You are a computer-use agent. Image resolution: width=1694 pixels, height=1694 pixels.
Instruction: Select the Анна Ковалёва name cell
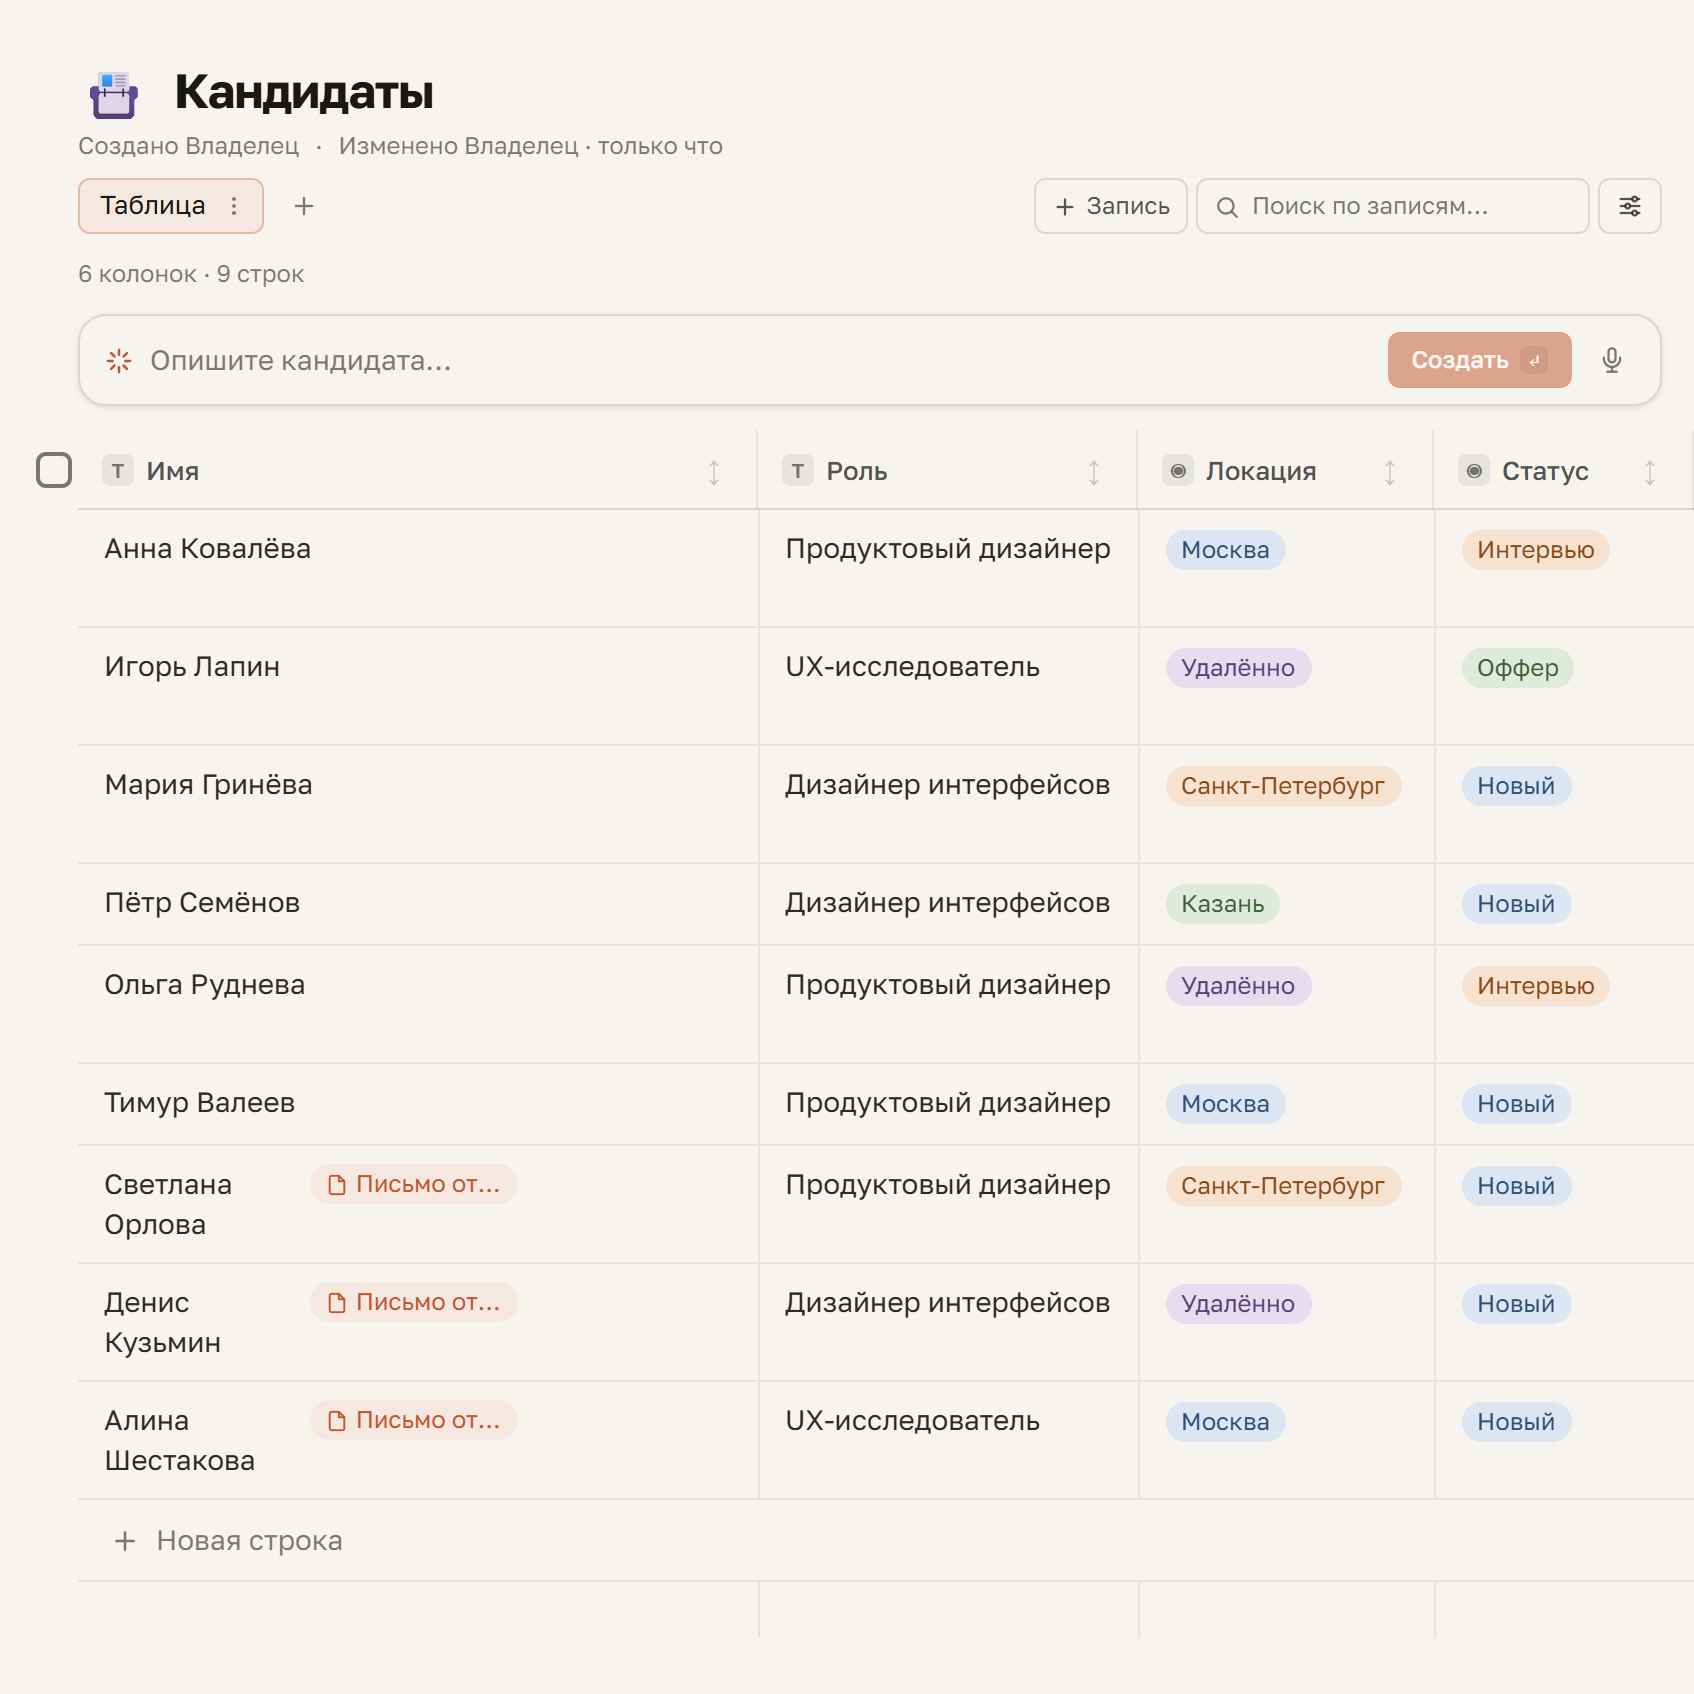click(418, 568)
